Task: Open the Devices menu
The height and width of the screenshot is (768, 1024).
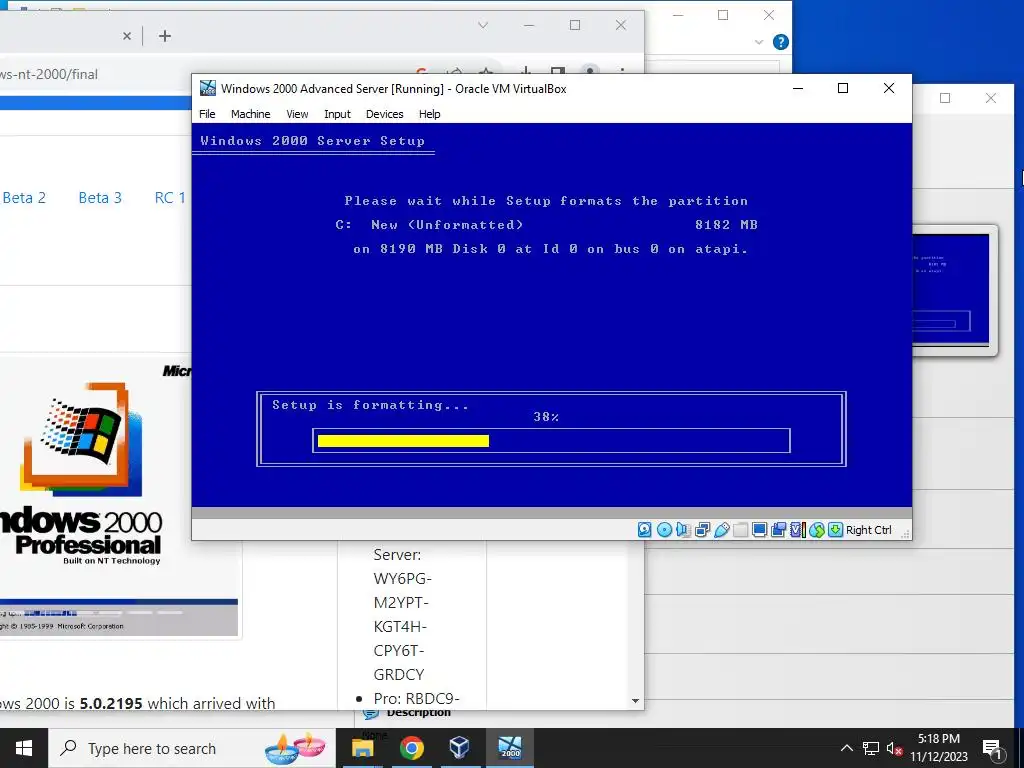Action: 385,114
